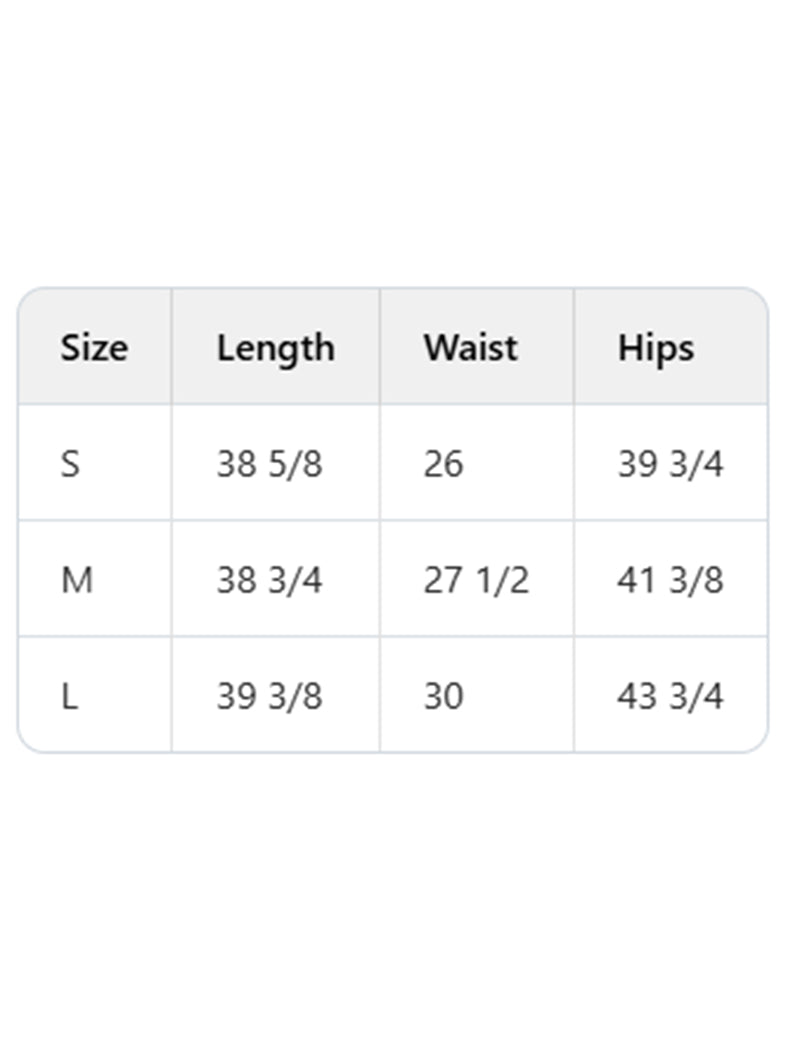Screen dimensions: 800x1050
Task: Click the Size column header
Action: [94, 348]
